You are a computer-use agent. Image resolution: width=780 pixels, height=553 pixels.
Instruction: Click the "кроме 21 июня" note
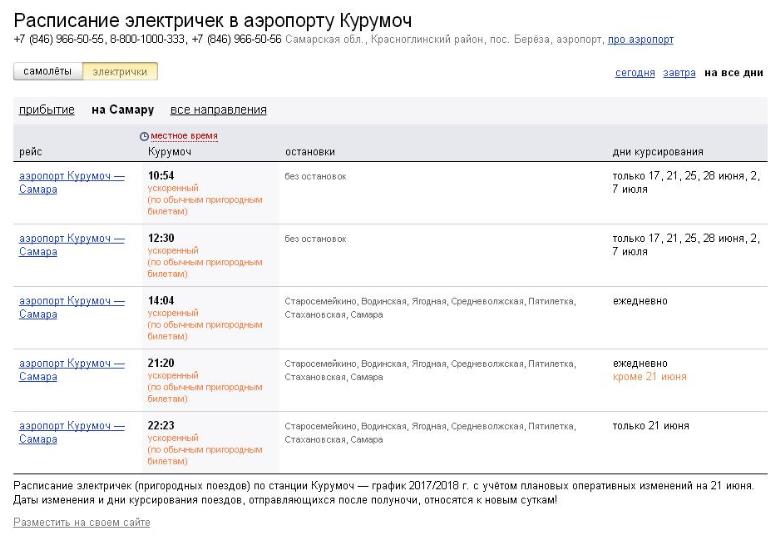pos(649,377)
